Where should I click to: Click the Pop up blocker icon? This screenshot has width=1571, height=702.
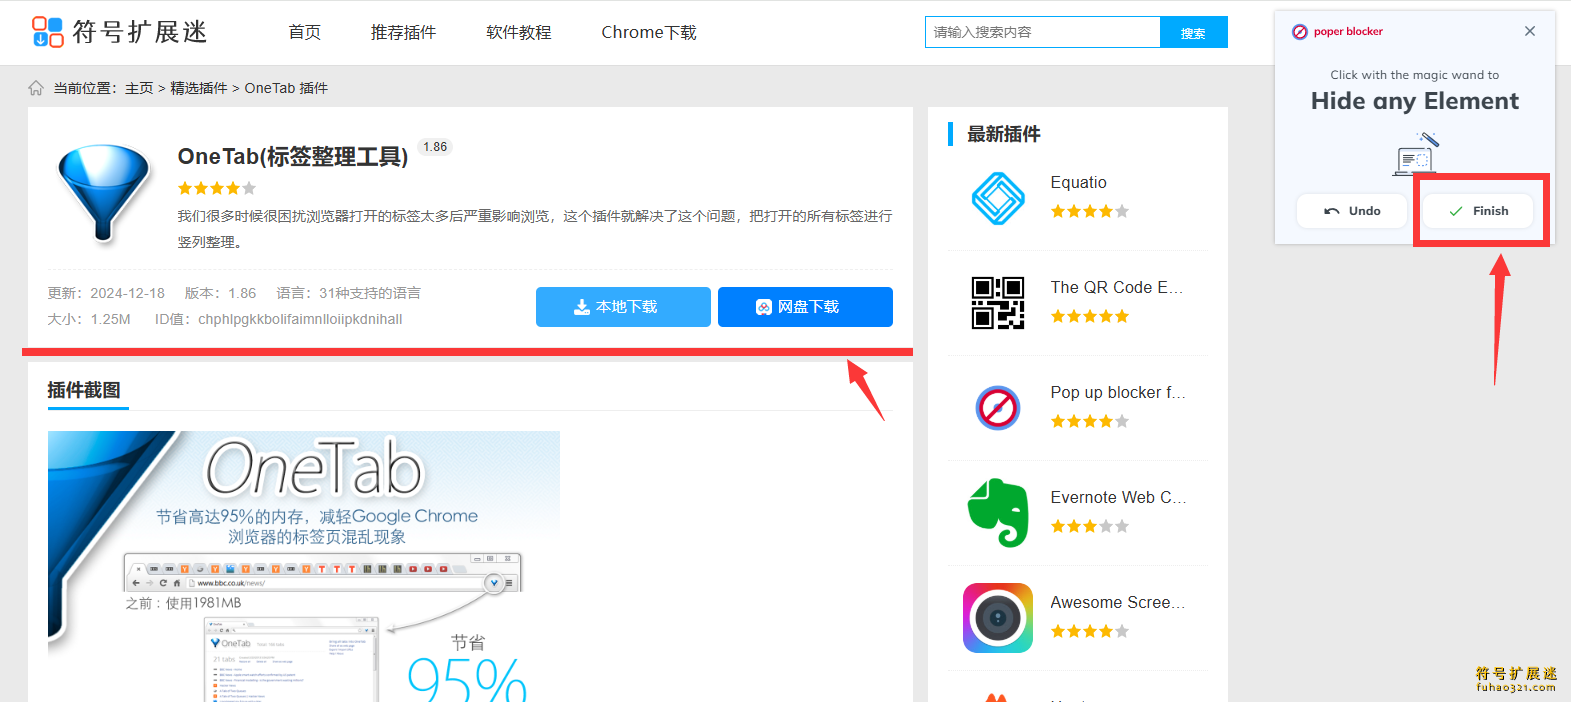click(998, 408)
